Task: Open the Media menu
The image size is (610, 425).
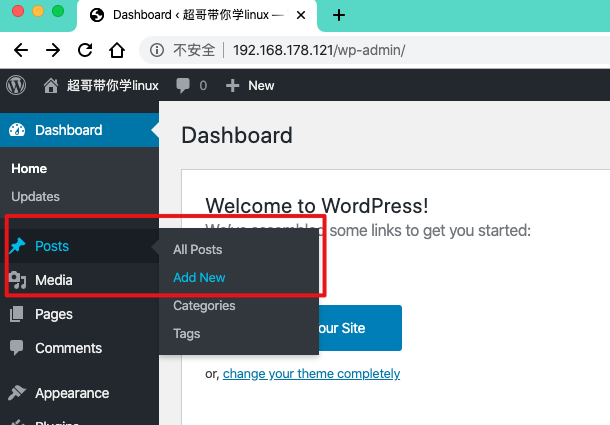Action: (79, 280)
